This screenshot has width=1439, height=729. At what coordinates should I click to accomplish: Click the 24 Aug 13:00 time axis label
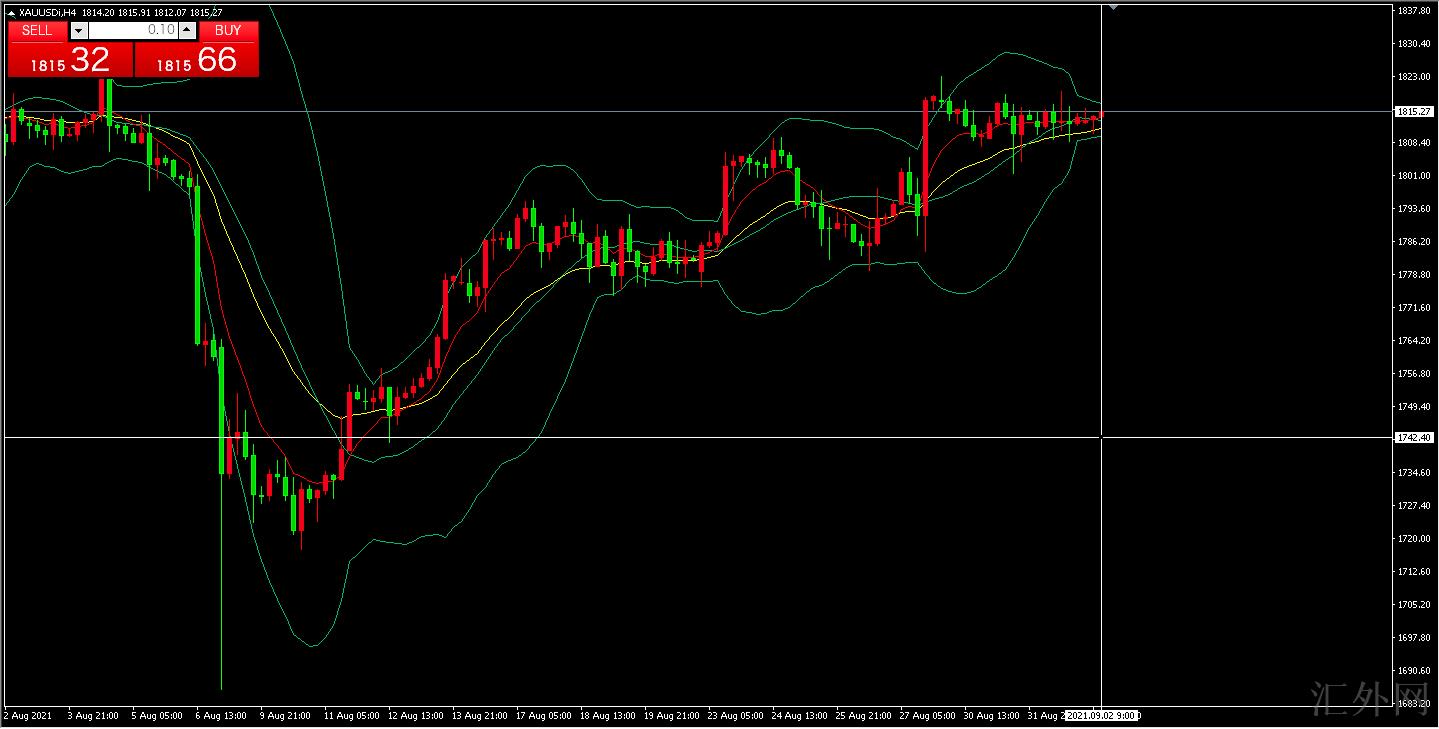[799, 716]
